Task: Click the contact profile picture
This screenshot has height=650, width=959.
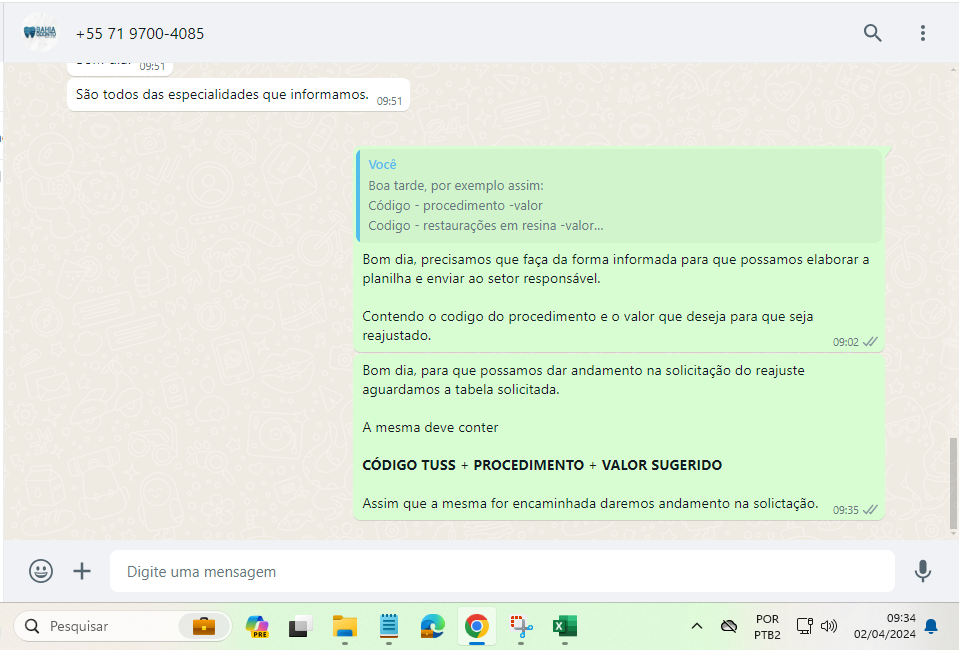Action: click(41, 33)
